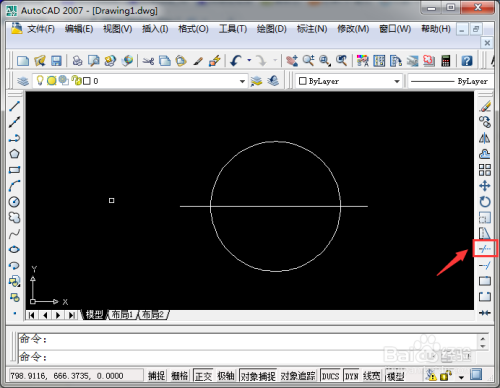Select the Trim modify tool

click(x=485, y=249)
